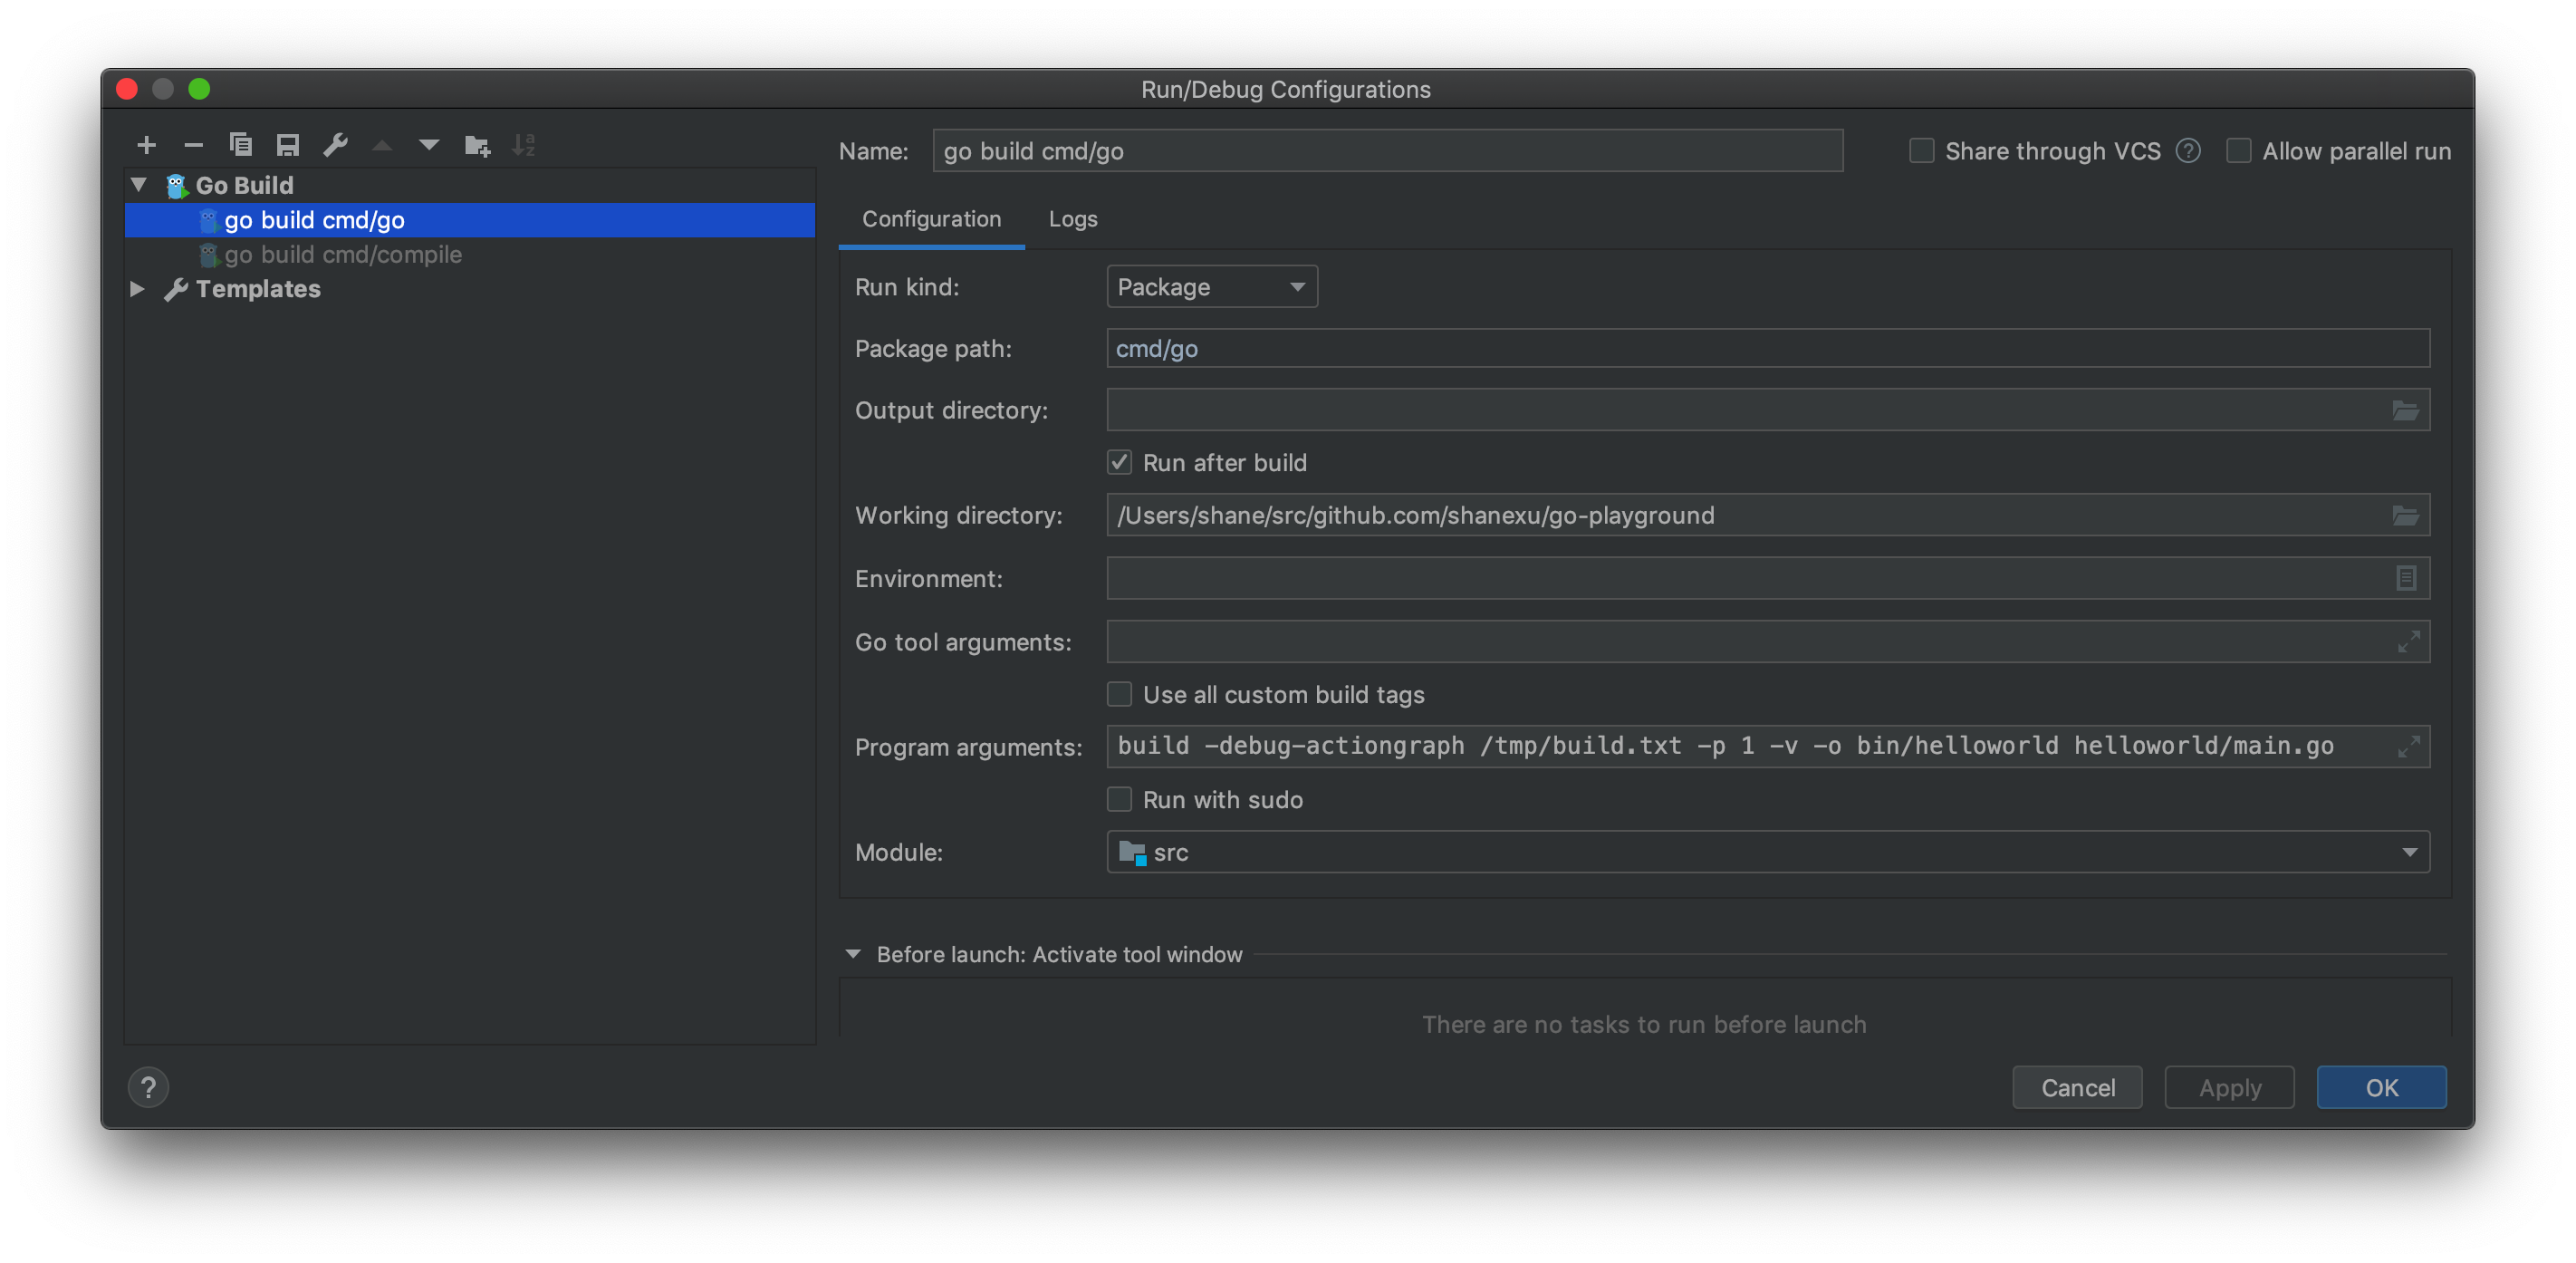Image resolution: width=2576 pixels, height=1263 pixels.
Task: Add a new configuration with plus icon
Action: point(146,145)
